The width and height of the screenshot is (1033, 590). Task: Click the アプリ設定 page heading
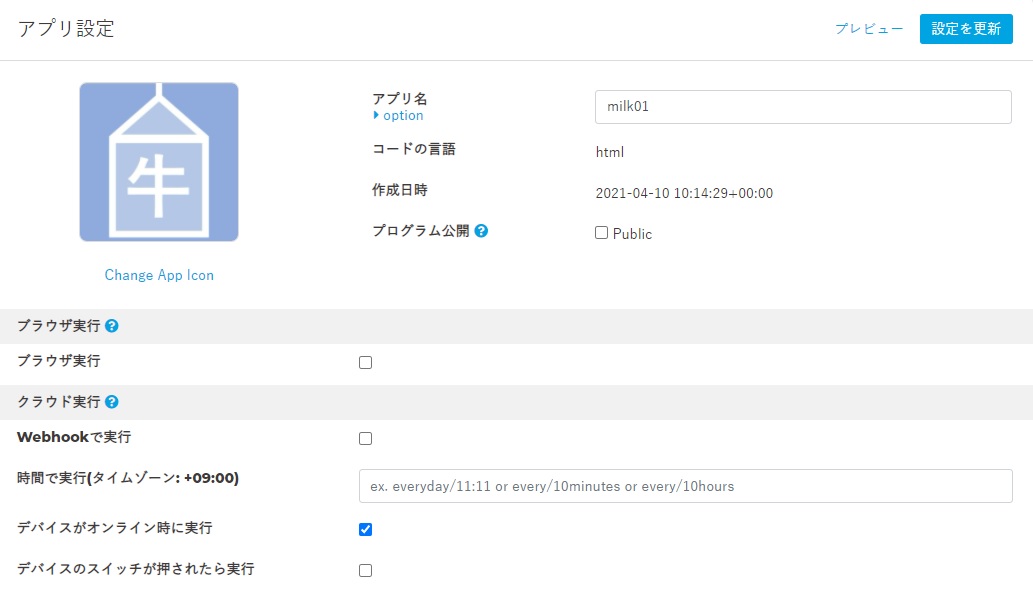(66, 29)
